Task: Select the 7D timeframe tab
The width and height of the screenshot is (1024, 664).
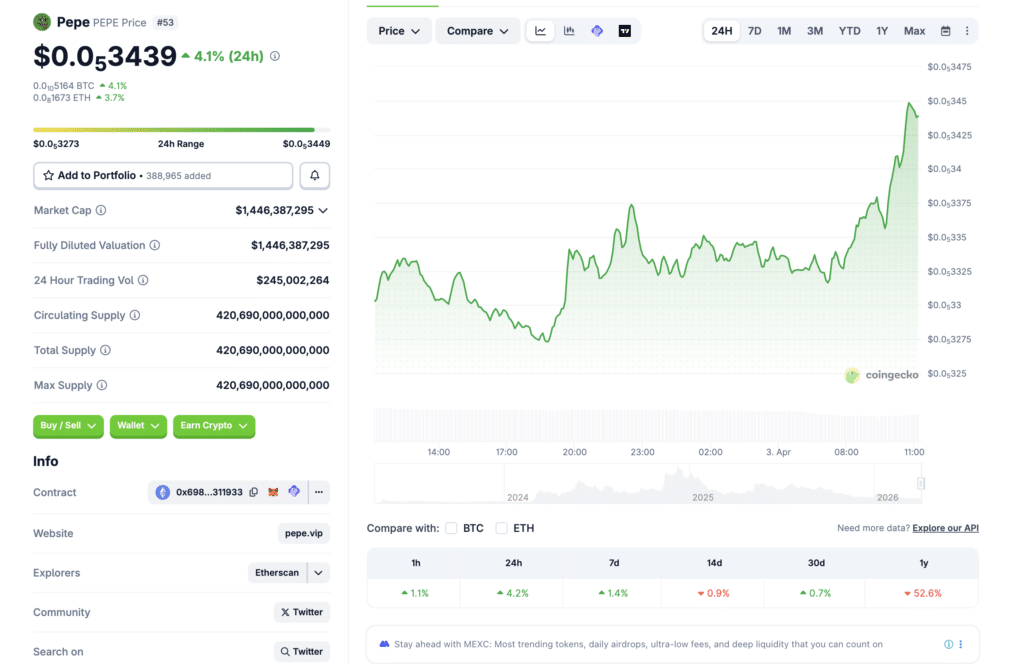Action: tap(754, 31)
